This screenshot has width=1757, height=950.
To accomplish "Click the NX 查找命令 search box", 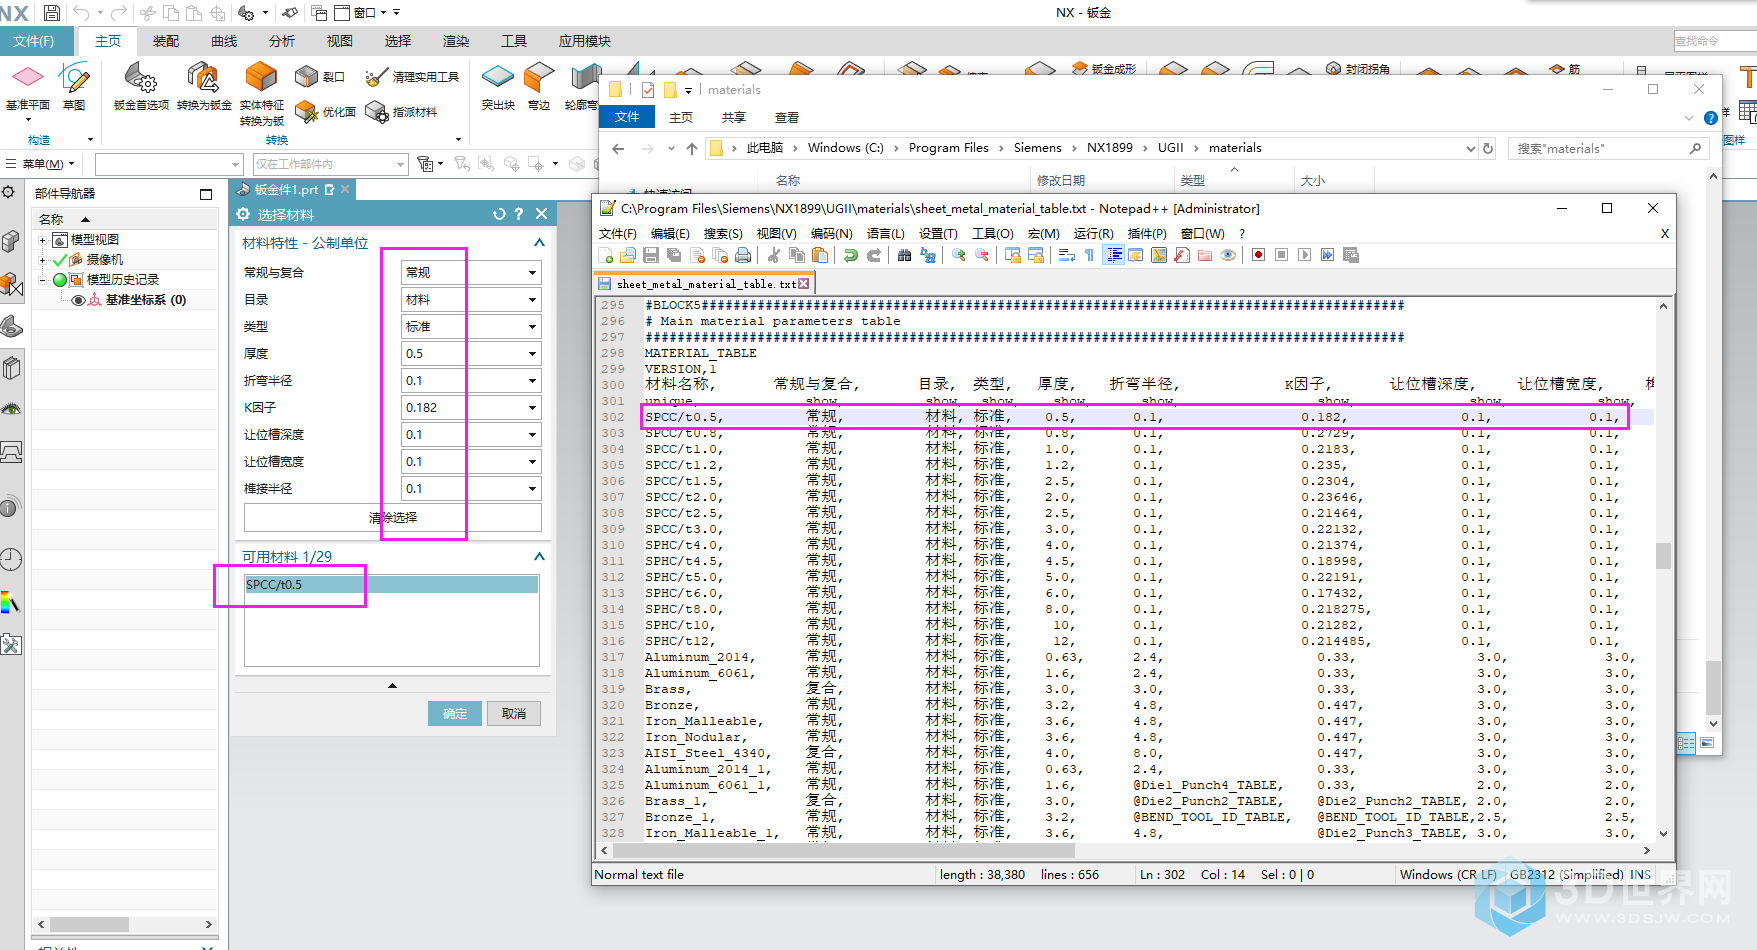I will point(1715,41).
